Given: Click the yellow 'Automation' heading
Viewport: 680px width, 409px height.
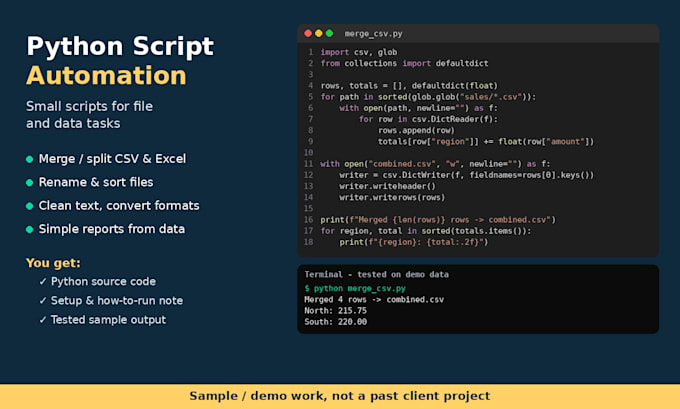Looking at the screenshot, I should click(x=106, y=75).
